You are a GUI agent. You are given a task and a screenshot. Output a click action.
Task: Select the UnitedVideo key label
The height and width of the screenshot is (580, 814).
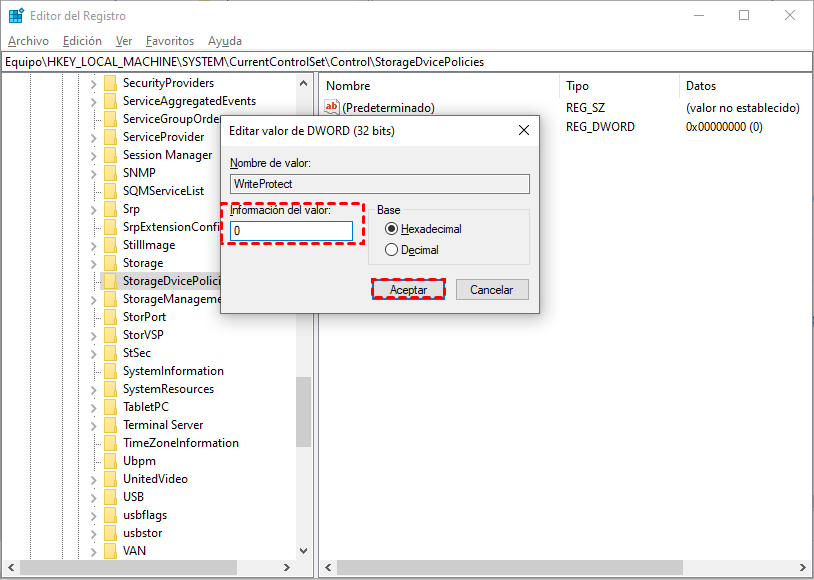tap(155, 479)
